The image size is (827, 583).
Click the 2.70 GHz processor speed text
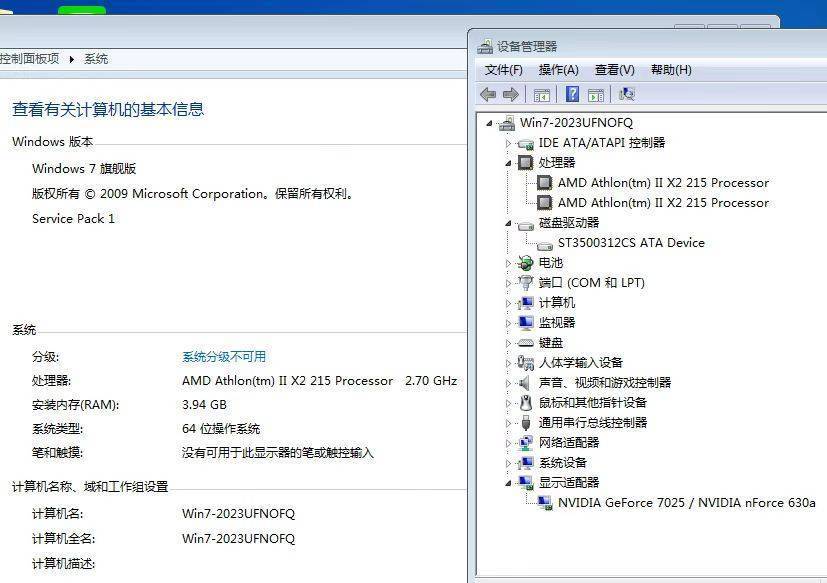pyautogui.click(x=431, y=381)
